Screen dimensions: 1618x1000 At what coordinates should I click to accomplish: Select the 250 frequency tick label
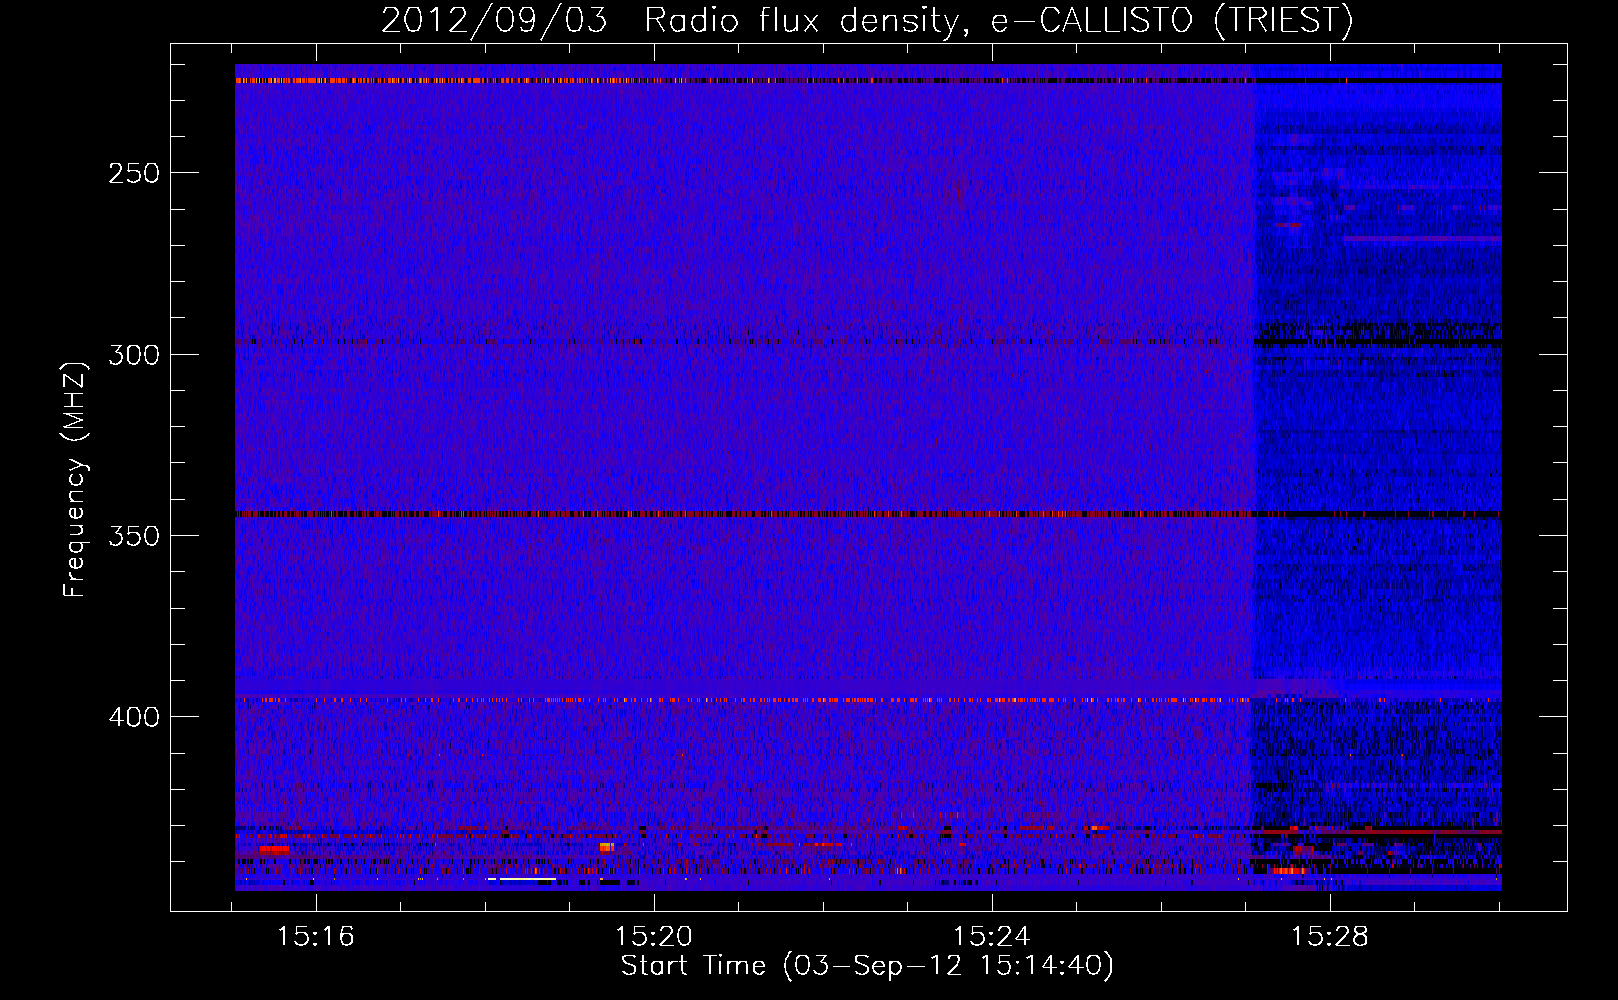(134, 173)
